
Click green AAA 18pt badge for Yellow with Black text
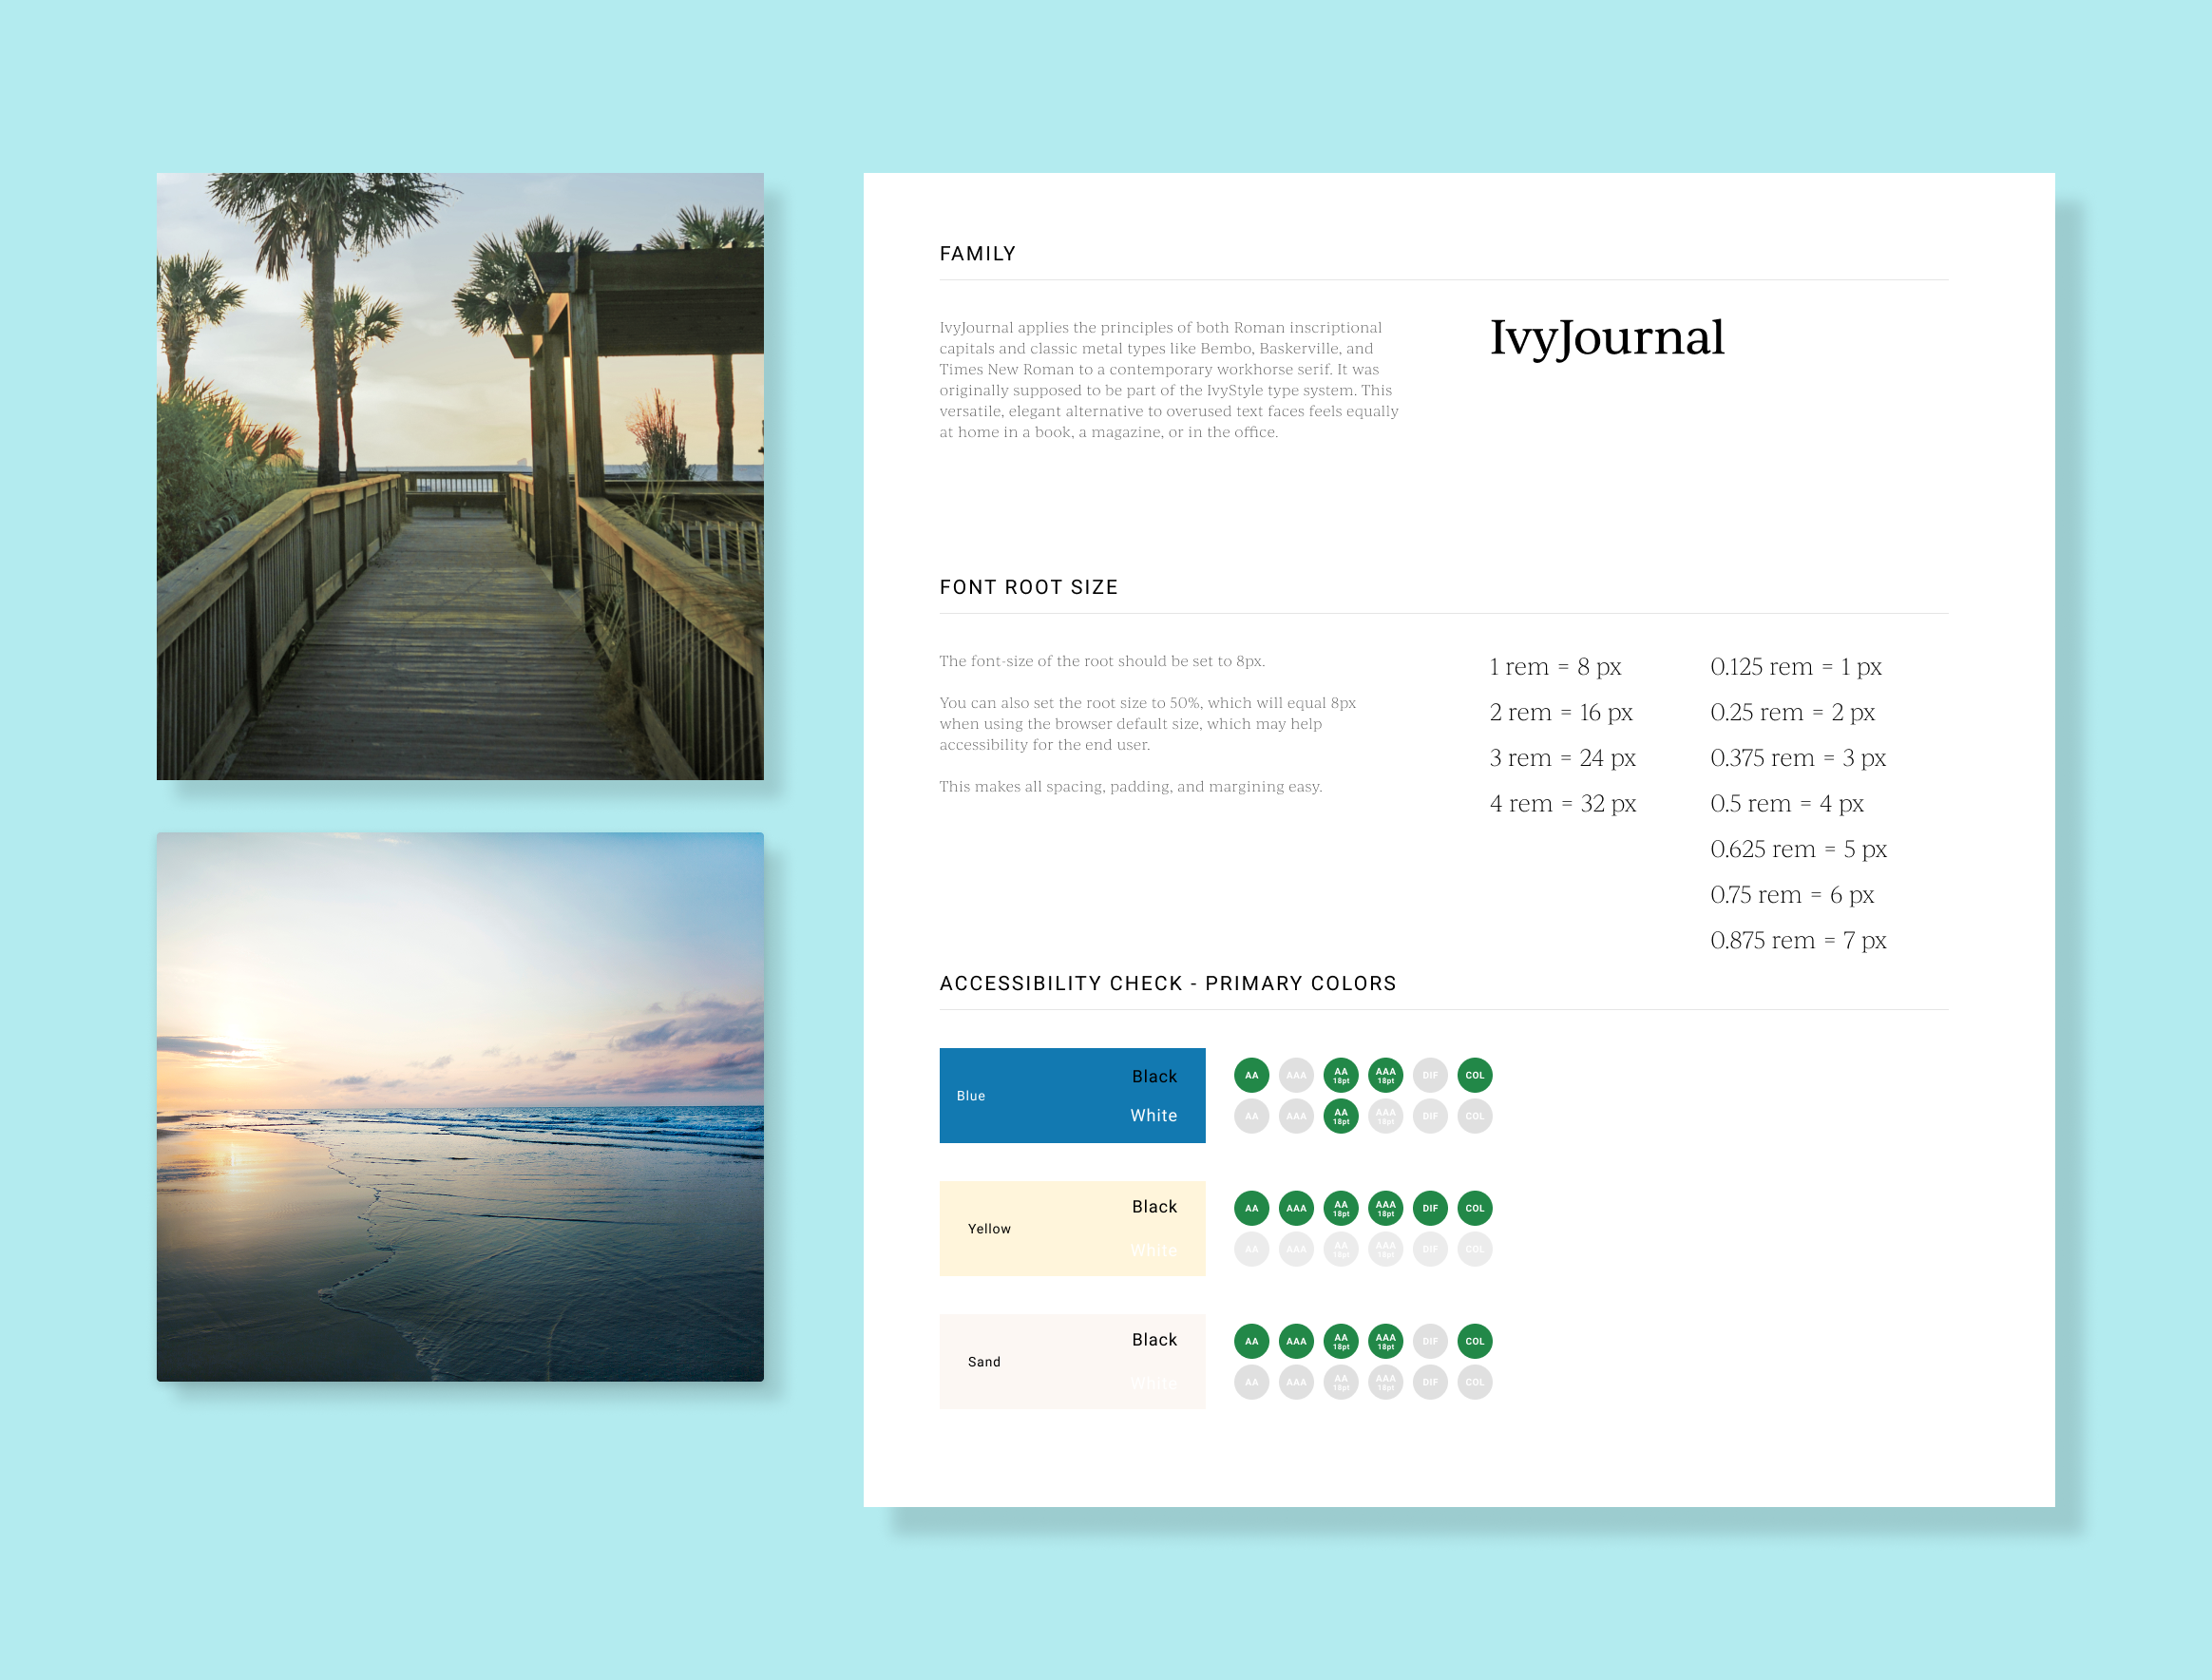pos(1385,1208)
